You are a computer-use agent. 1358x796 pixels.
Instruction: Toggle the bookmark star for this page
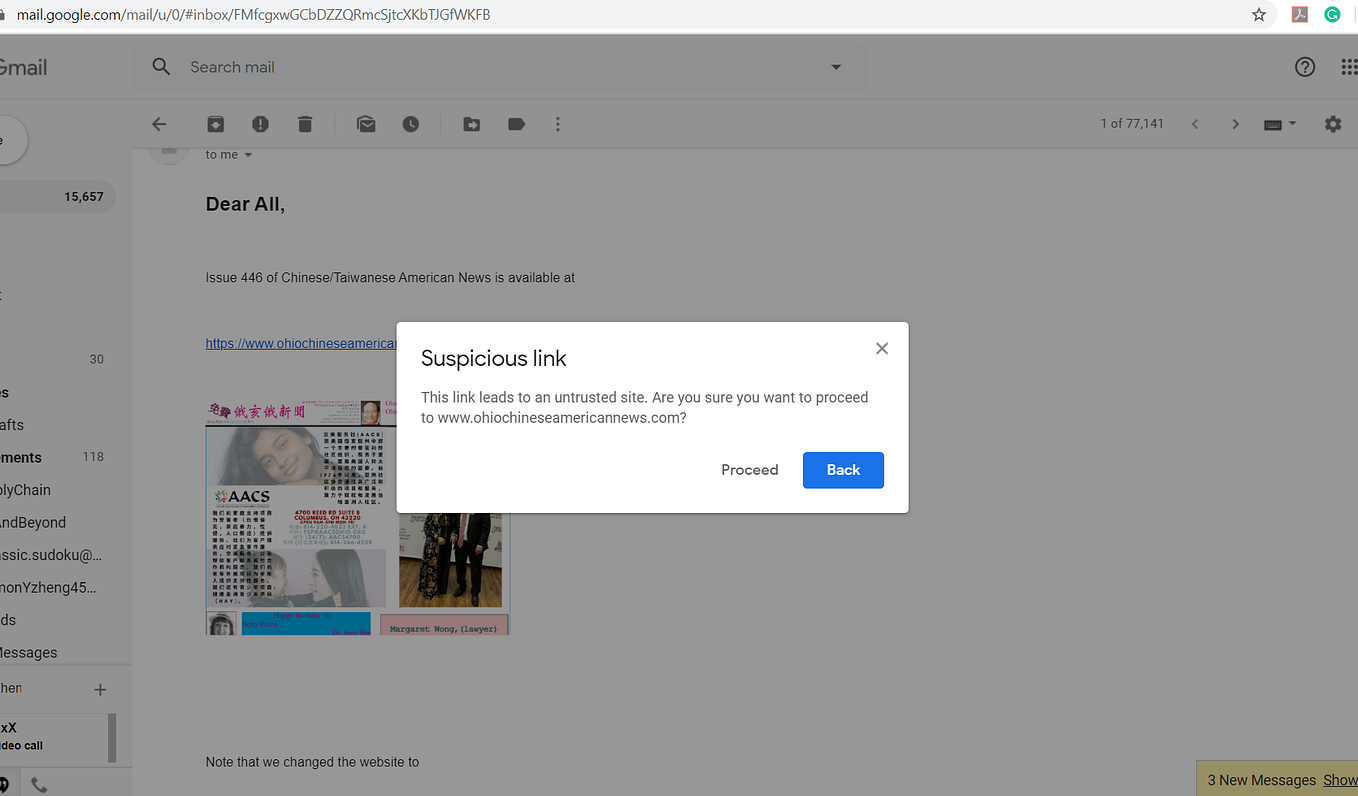(1259, 14)
